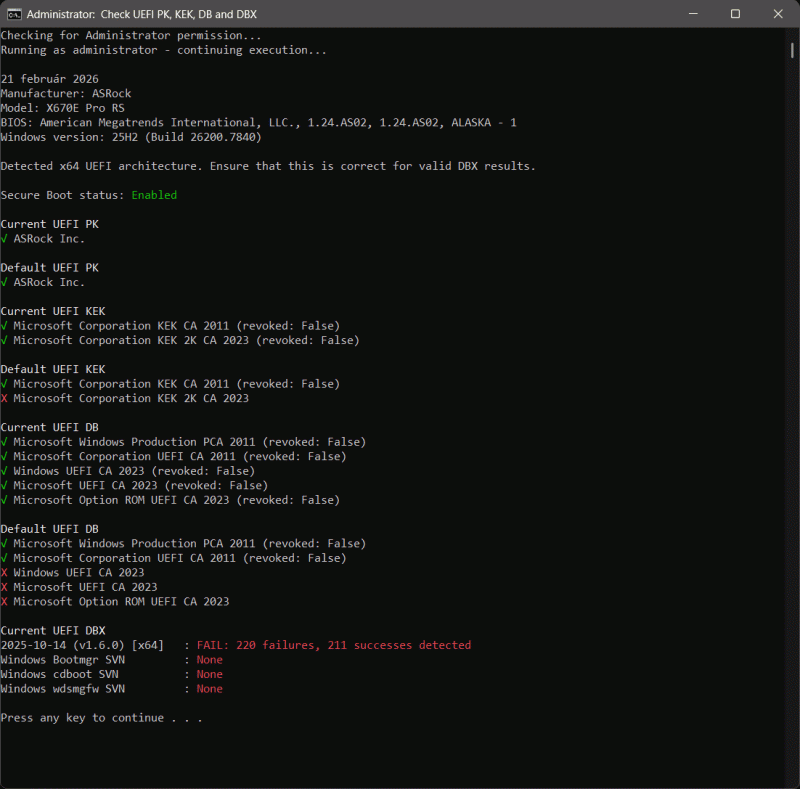Image resolution: width=800 pixels, height=789 pixels.
Task: Click the window title 'Check UEFI PK, KEK, DB and DBX'
Action: [x=179, y=14]
